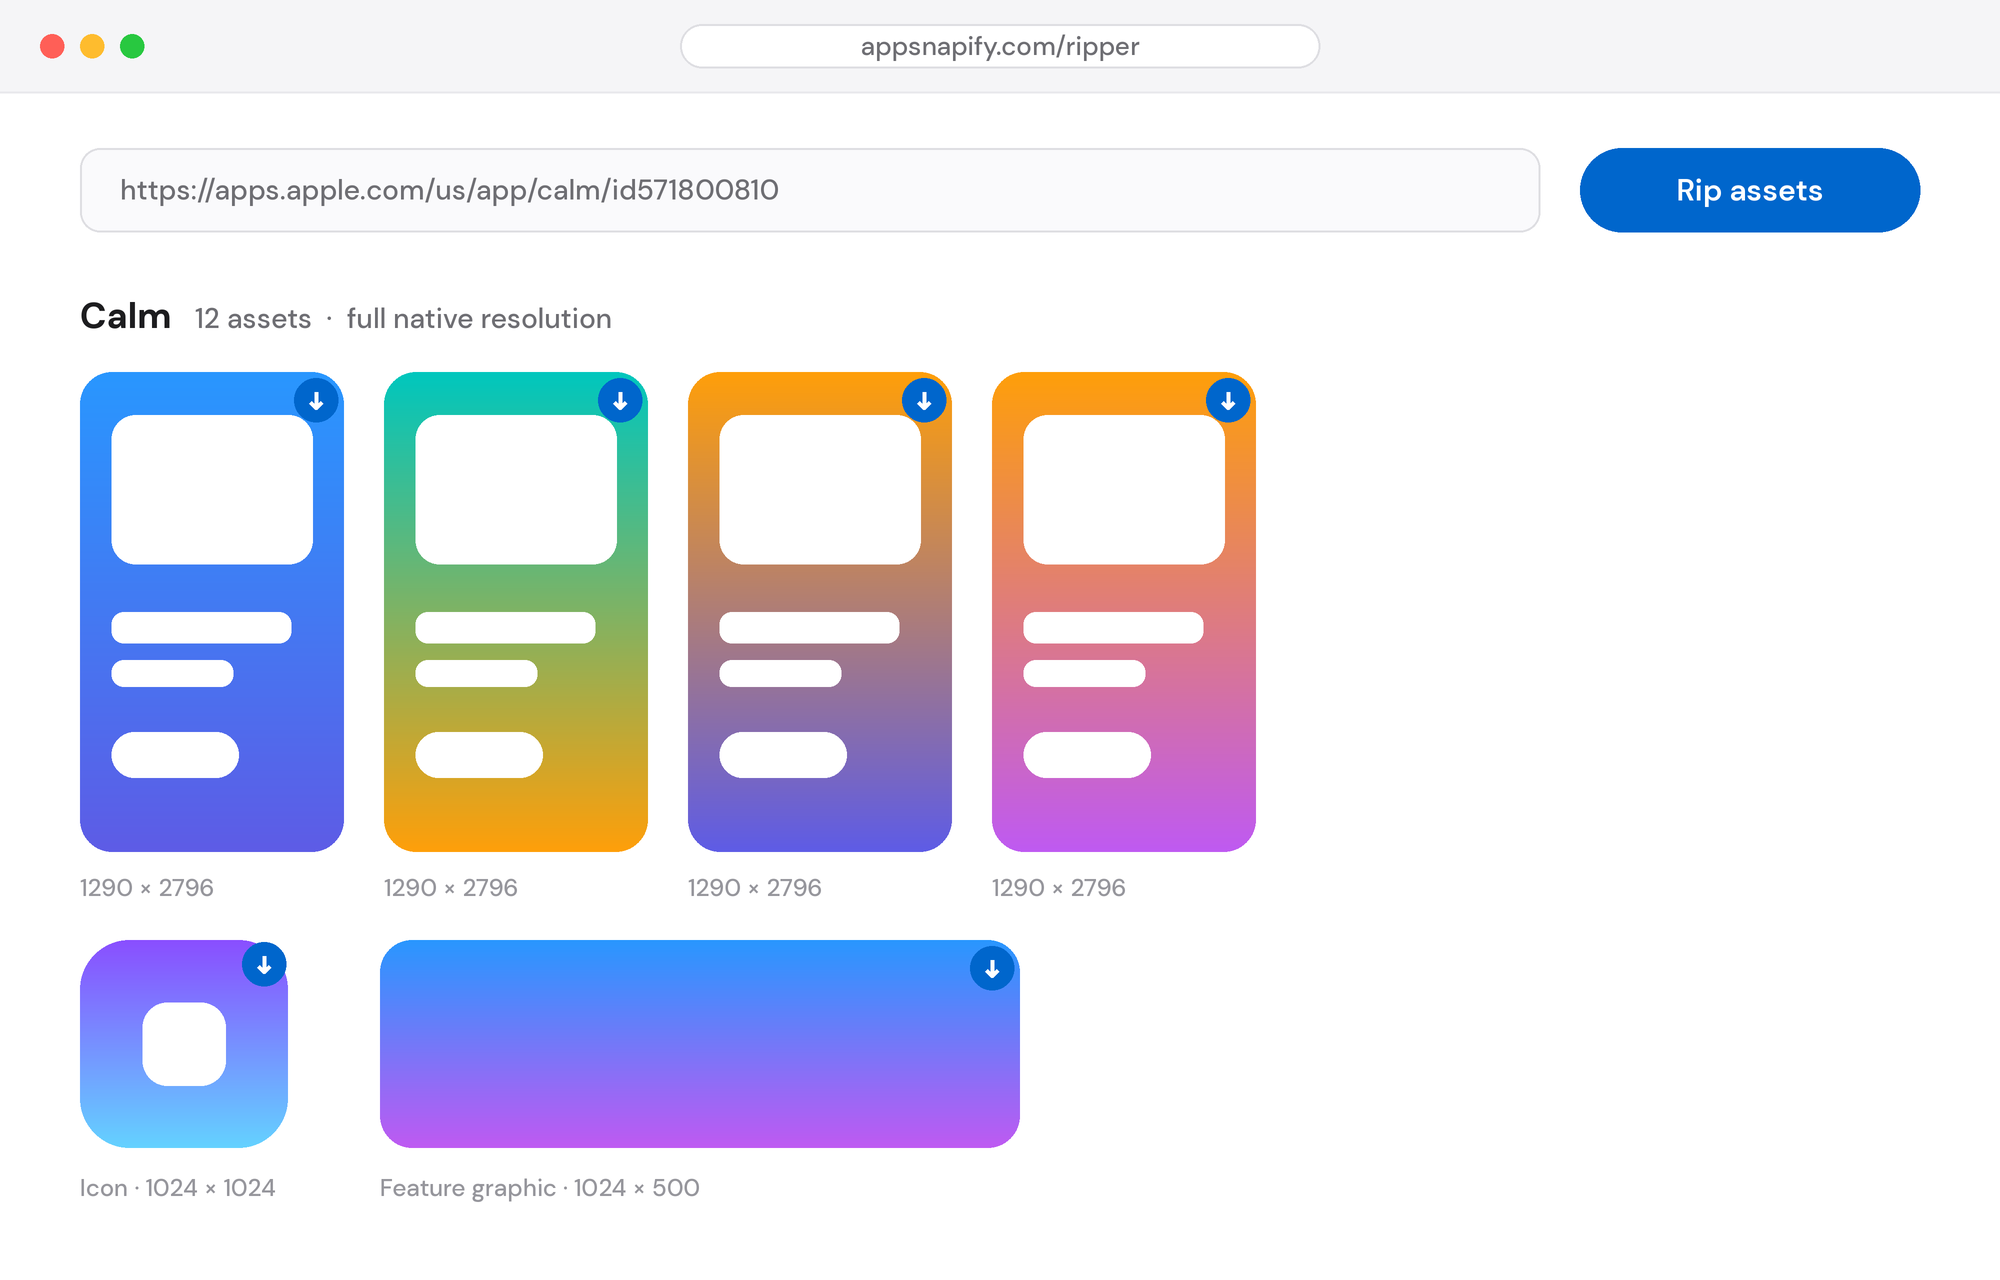
Task: Download the blue-purple screenshot asset
Action: coord(316,401)
